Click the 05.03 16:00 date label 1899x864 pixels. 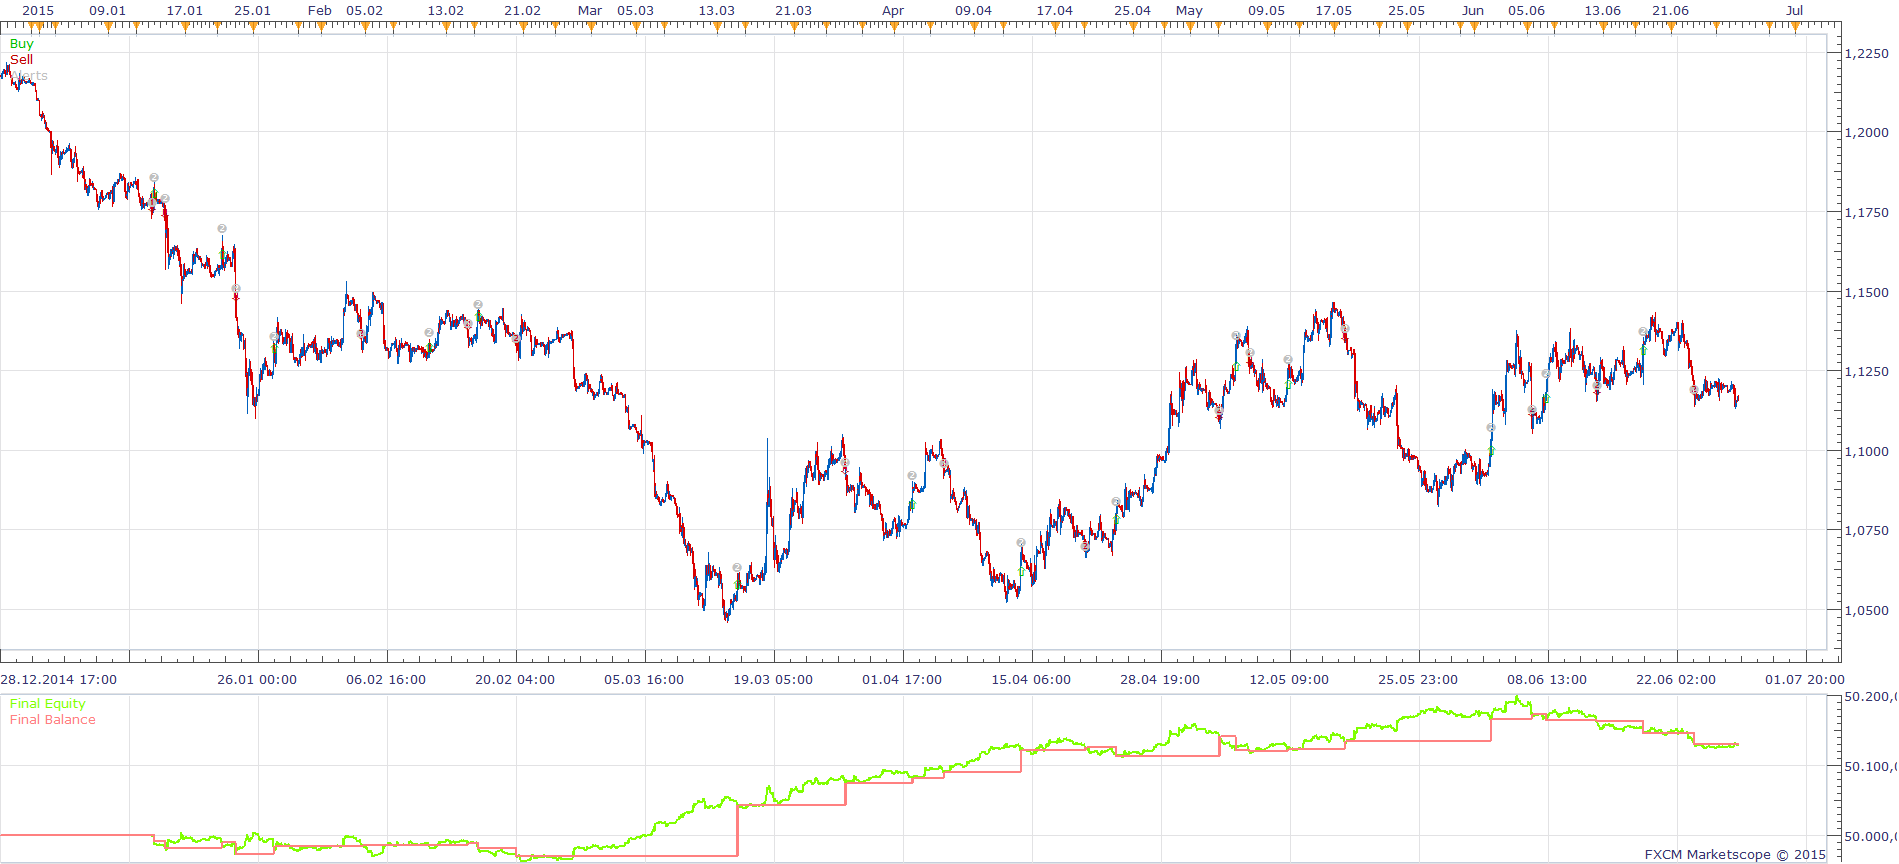tap(644, 680)
